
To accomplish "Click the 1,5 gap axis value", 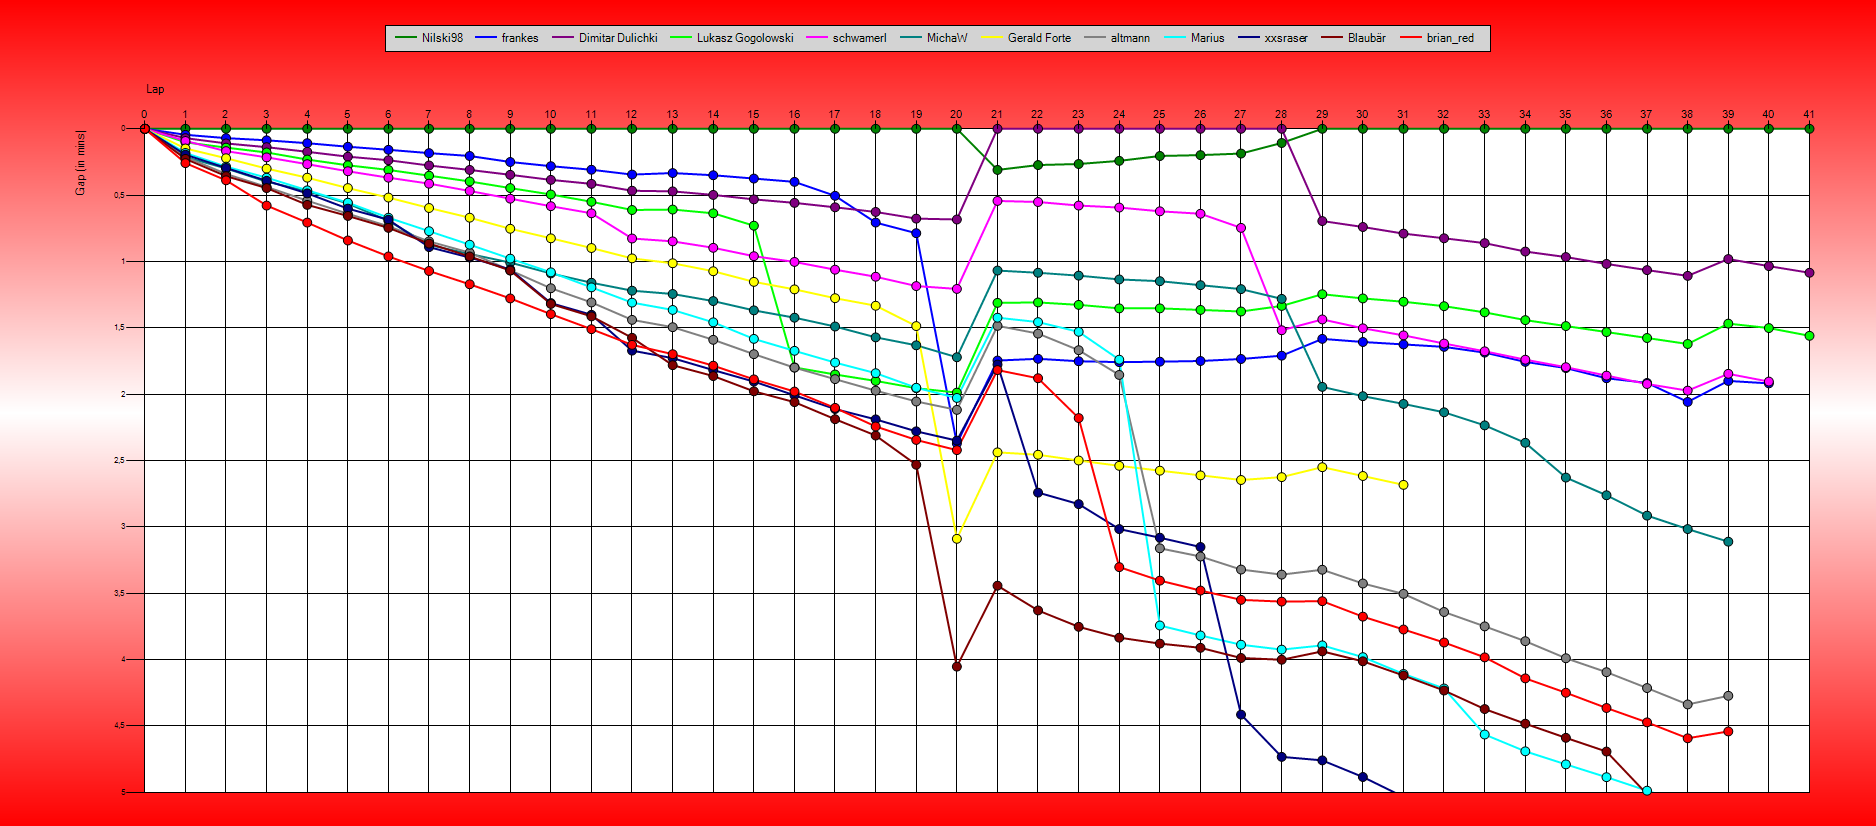I will 118,327.
